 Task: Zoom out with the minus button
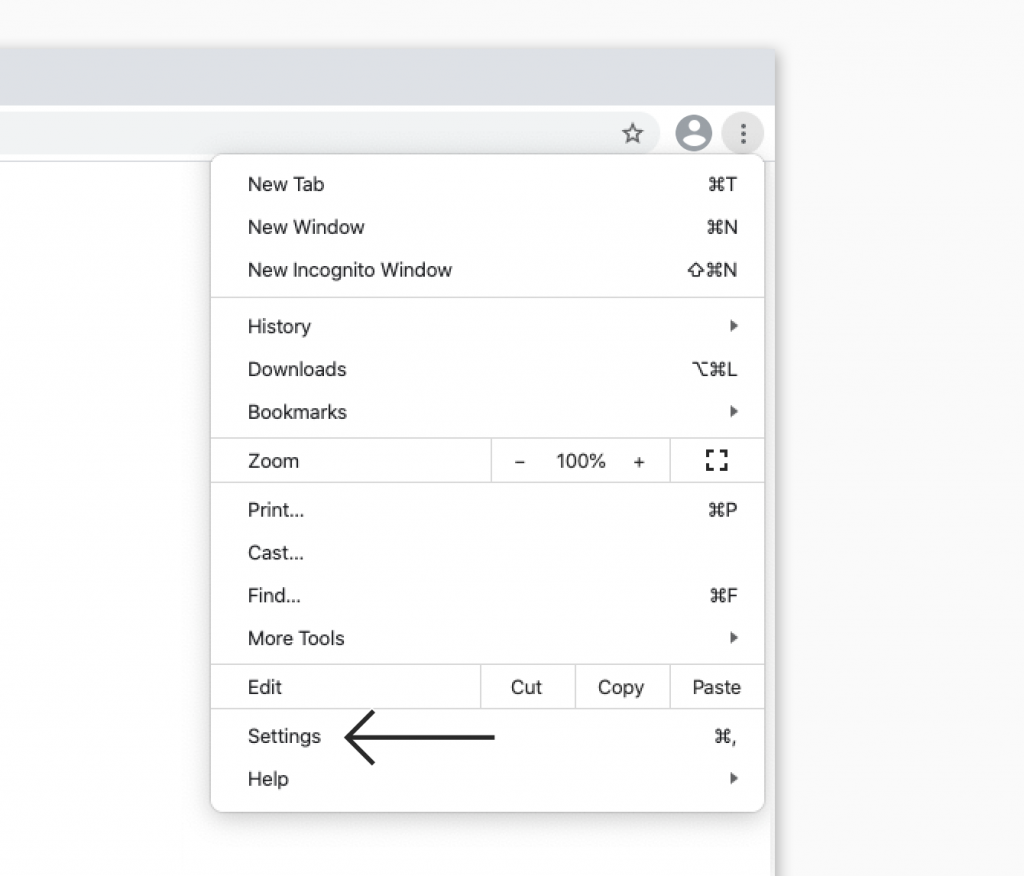pyautogui.click(x=520, y=461)
